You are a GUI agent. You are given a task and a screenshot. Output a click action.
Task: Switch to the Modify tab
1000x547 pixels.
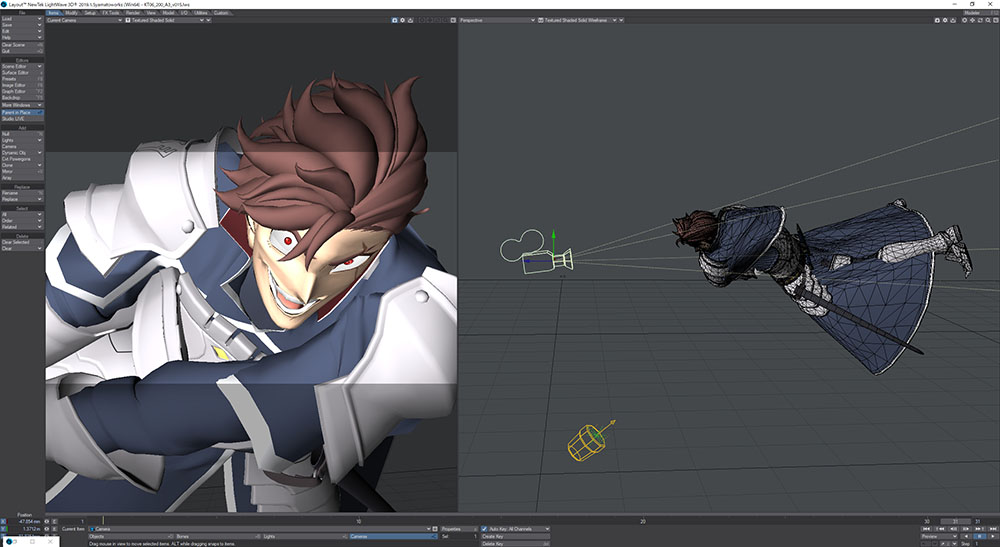(x=71, y=13)
